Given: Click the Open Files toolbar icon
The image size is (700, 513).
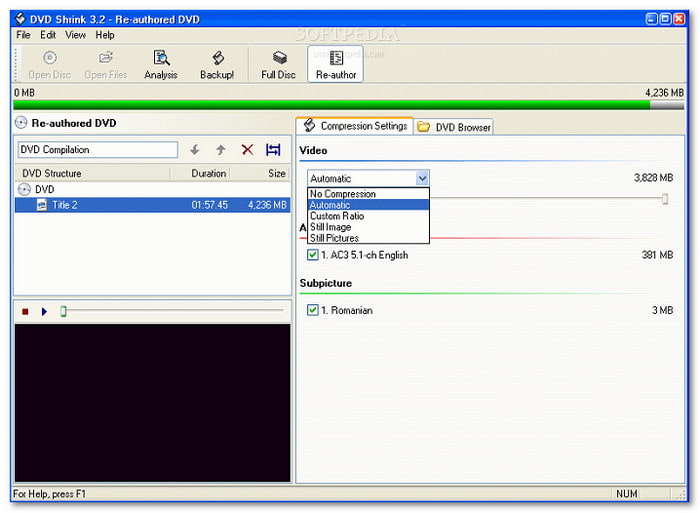Looking at the screenshot, I should point(105,58).
